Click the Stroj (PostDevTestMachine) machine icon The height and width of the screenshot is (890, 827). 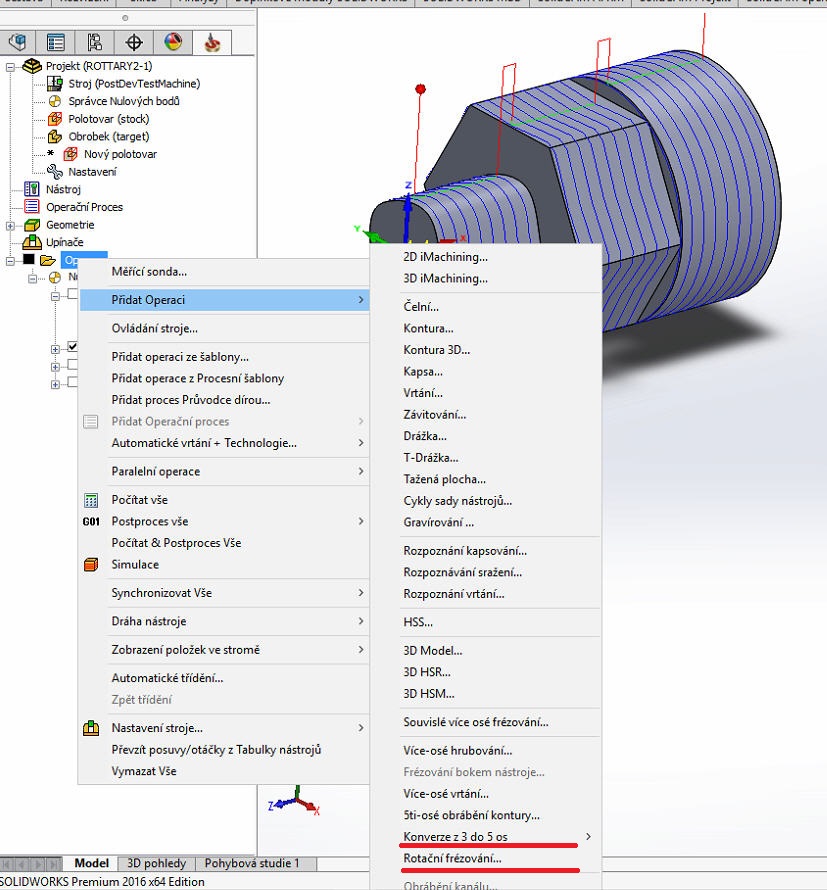[55, 84]
